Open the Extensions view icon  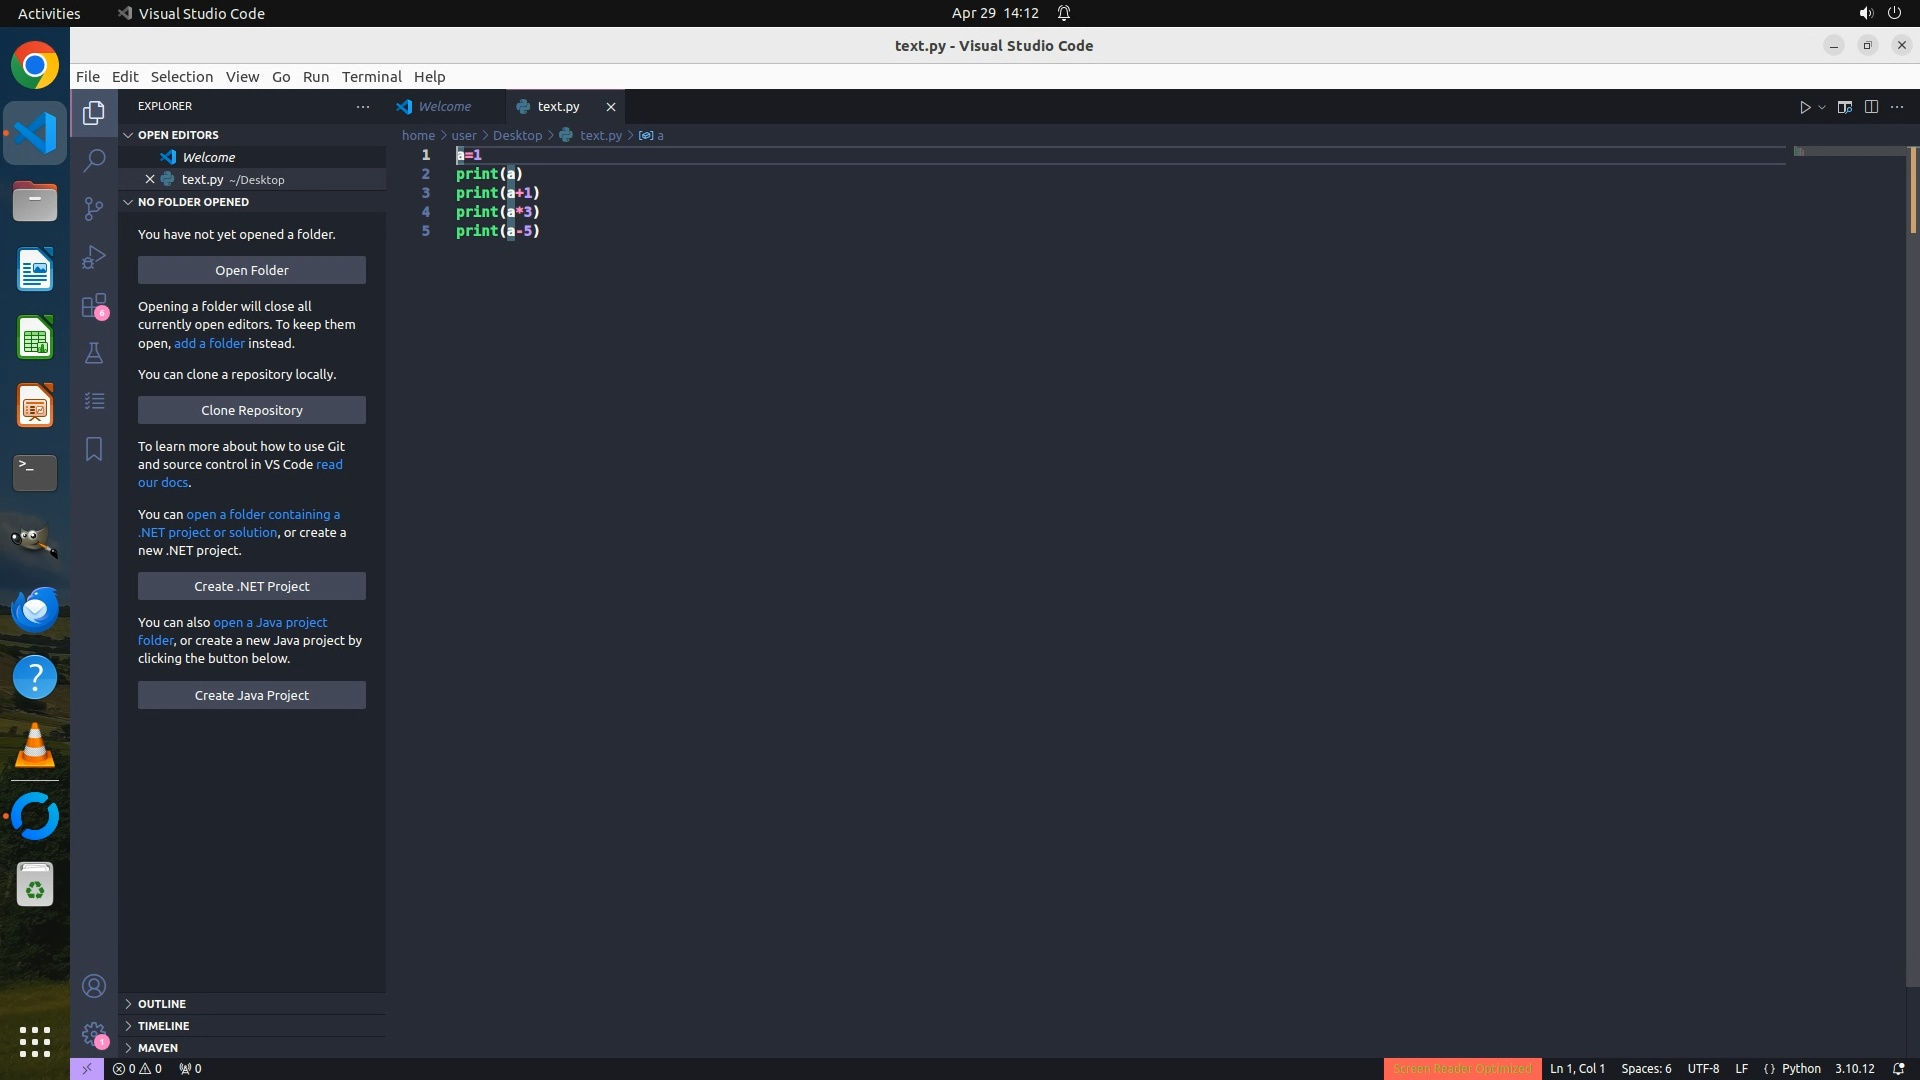tap(94, 305)
